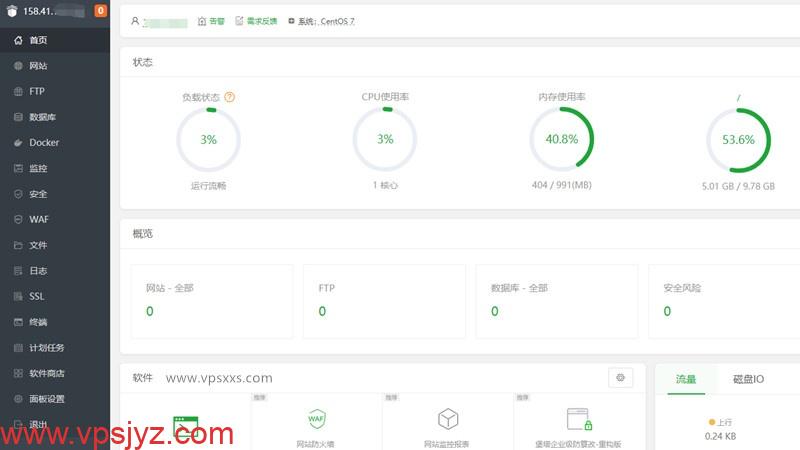Open the 网站监控报表 cube icon

448,418
